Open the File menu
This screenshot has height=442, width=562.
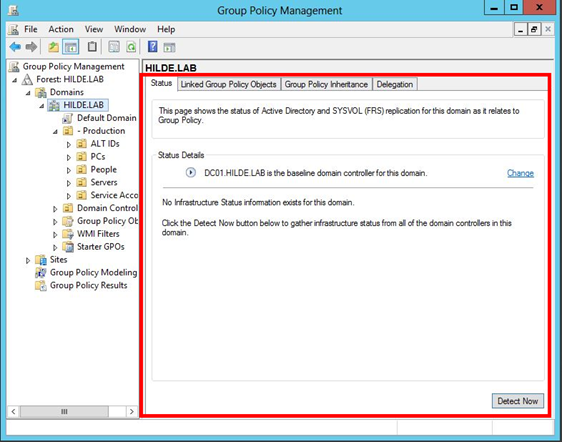point(30,29)
